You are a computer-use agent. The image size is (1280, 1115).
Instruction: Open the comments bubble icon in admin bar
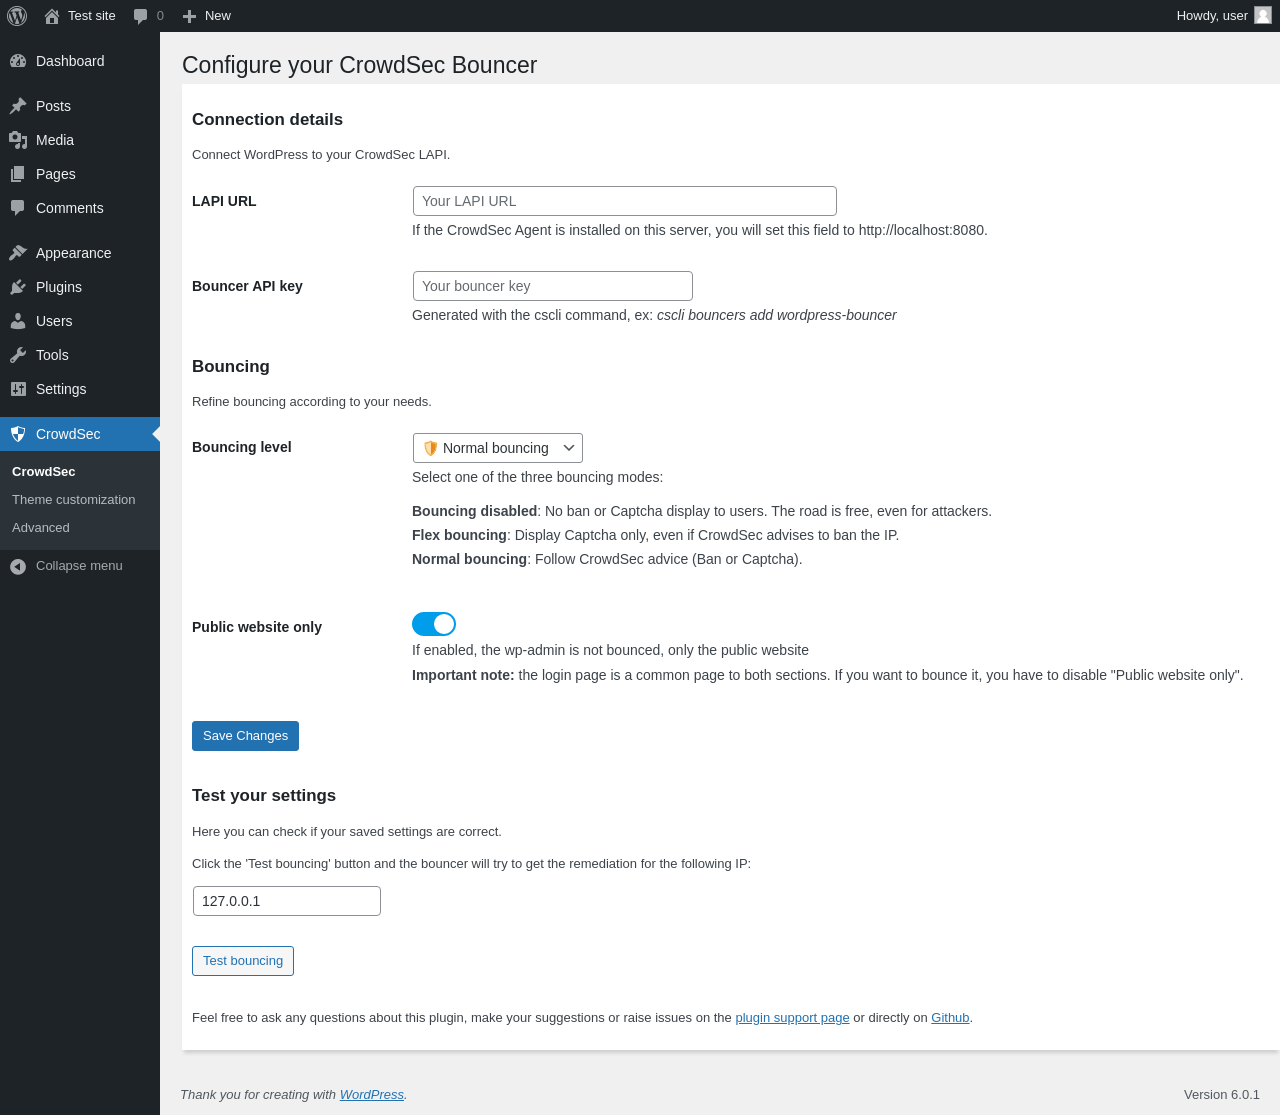[141, 16]
